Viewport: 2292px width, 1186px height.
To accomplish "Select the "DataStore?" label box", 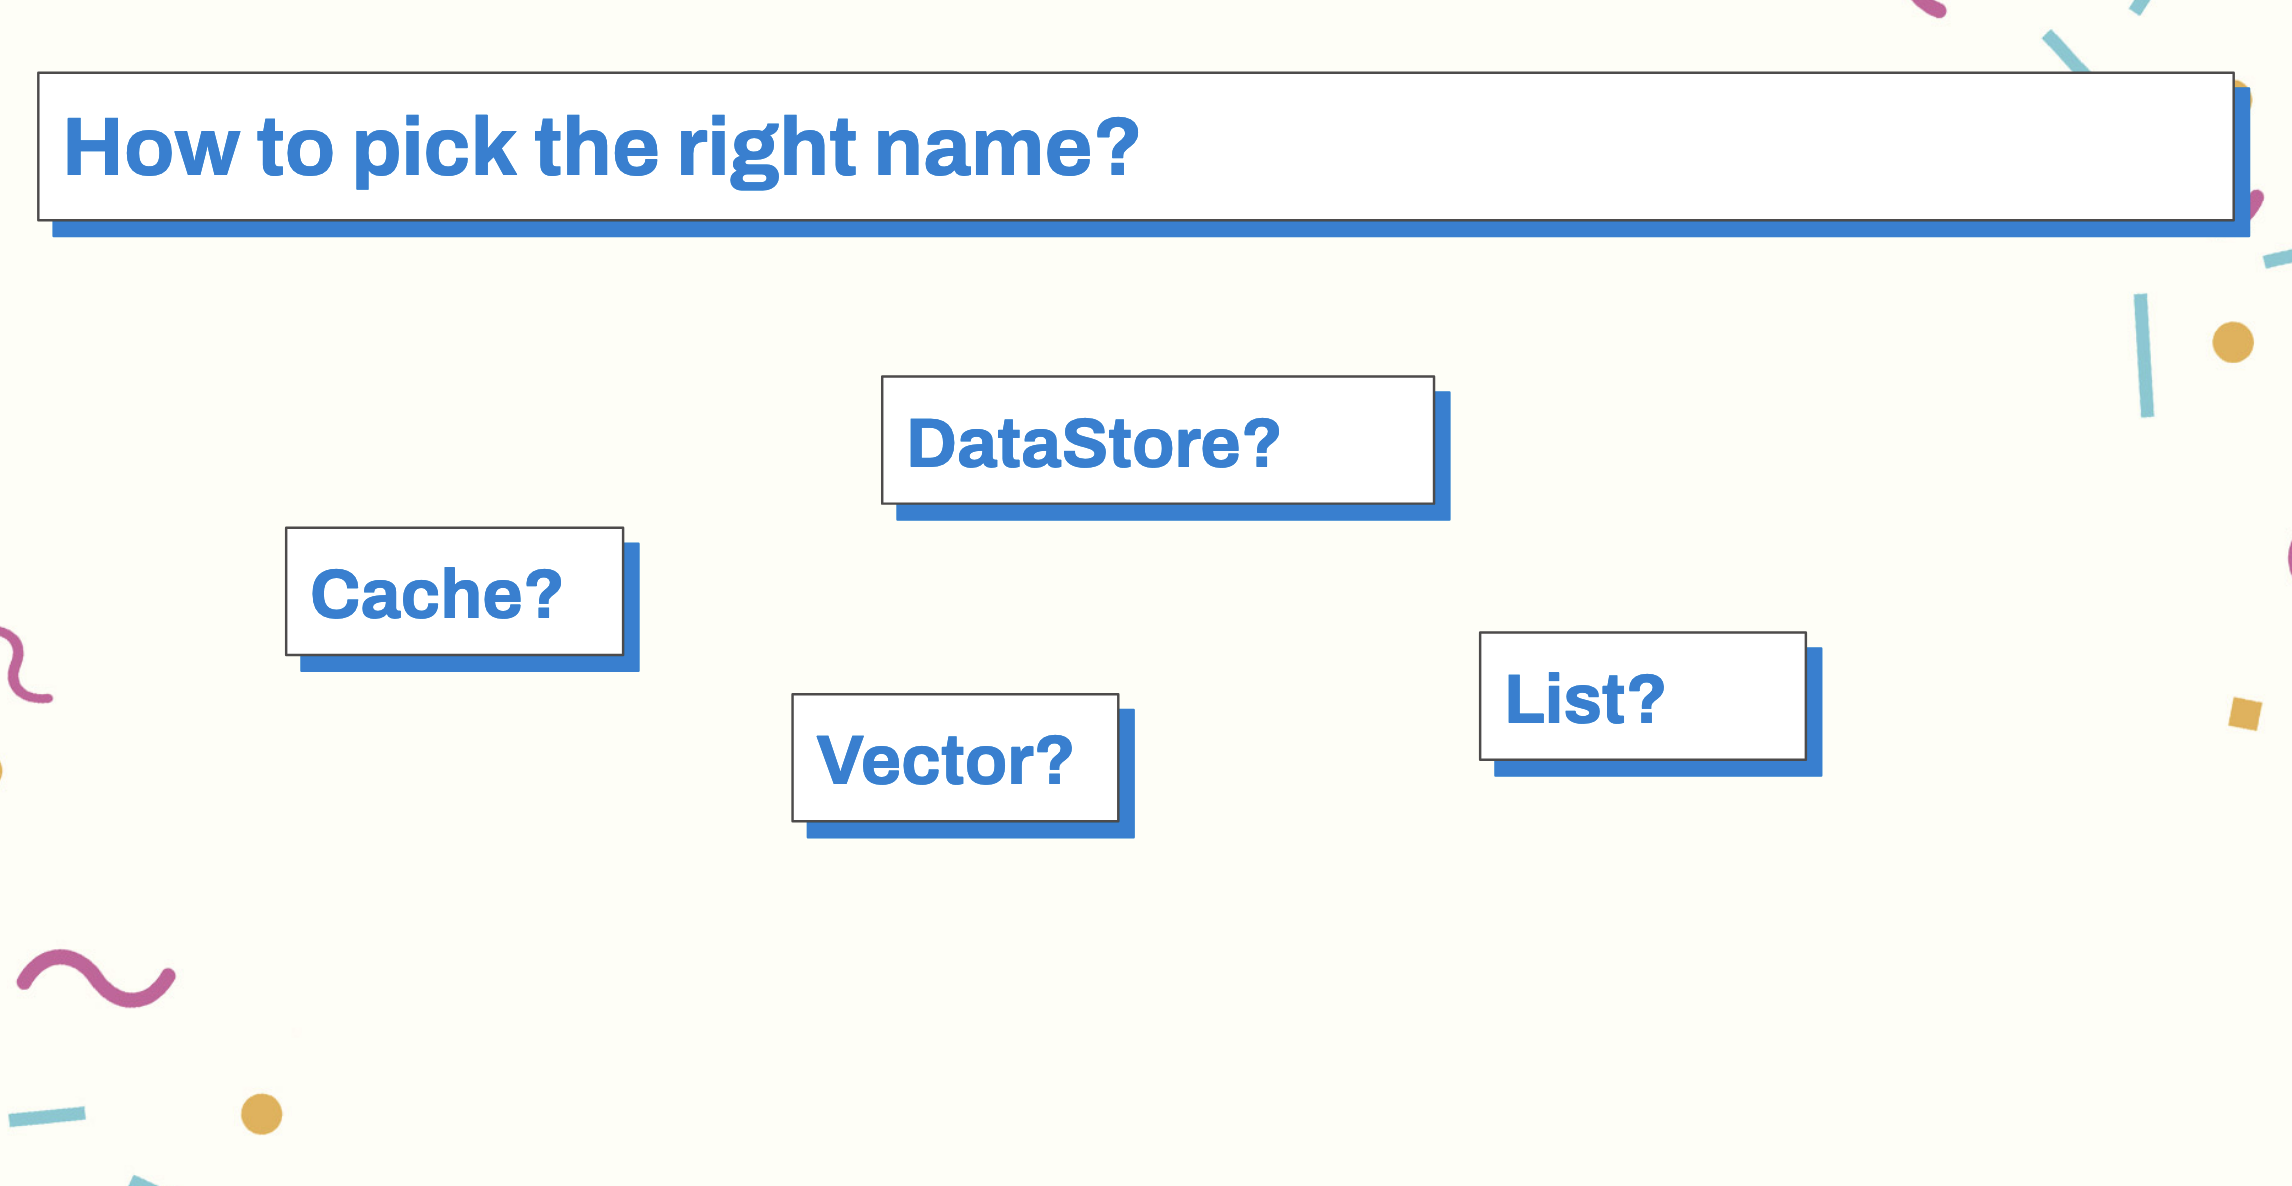I will pyautogui.click(x=1158, y=440).
